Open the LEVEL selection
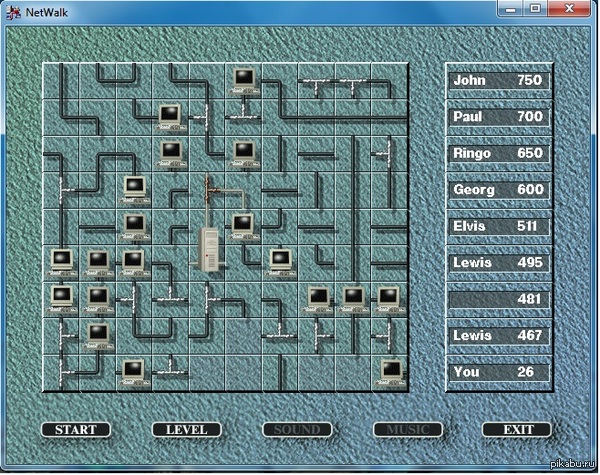Image resolution: width=600 pixels, height=475 pixels. click(186, 430)
